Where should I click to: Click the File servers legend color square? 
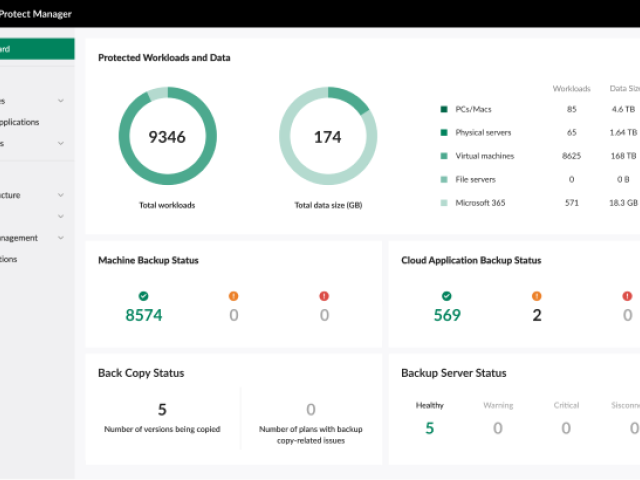pyautogui.click(x=444, y=179)
